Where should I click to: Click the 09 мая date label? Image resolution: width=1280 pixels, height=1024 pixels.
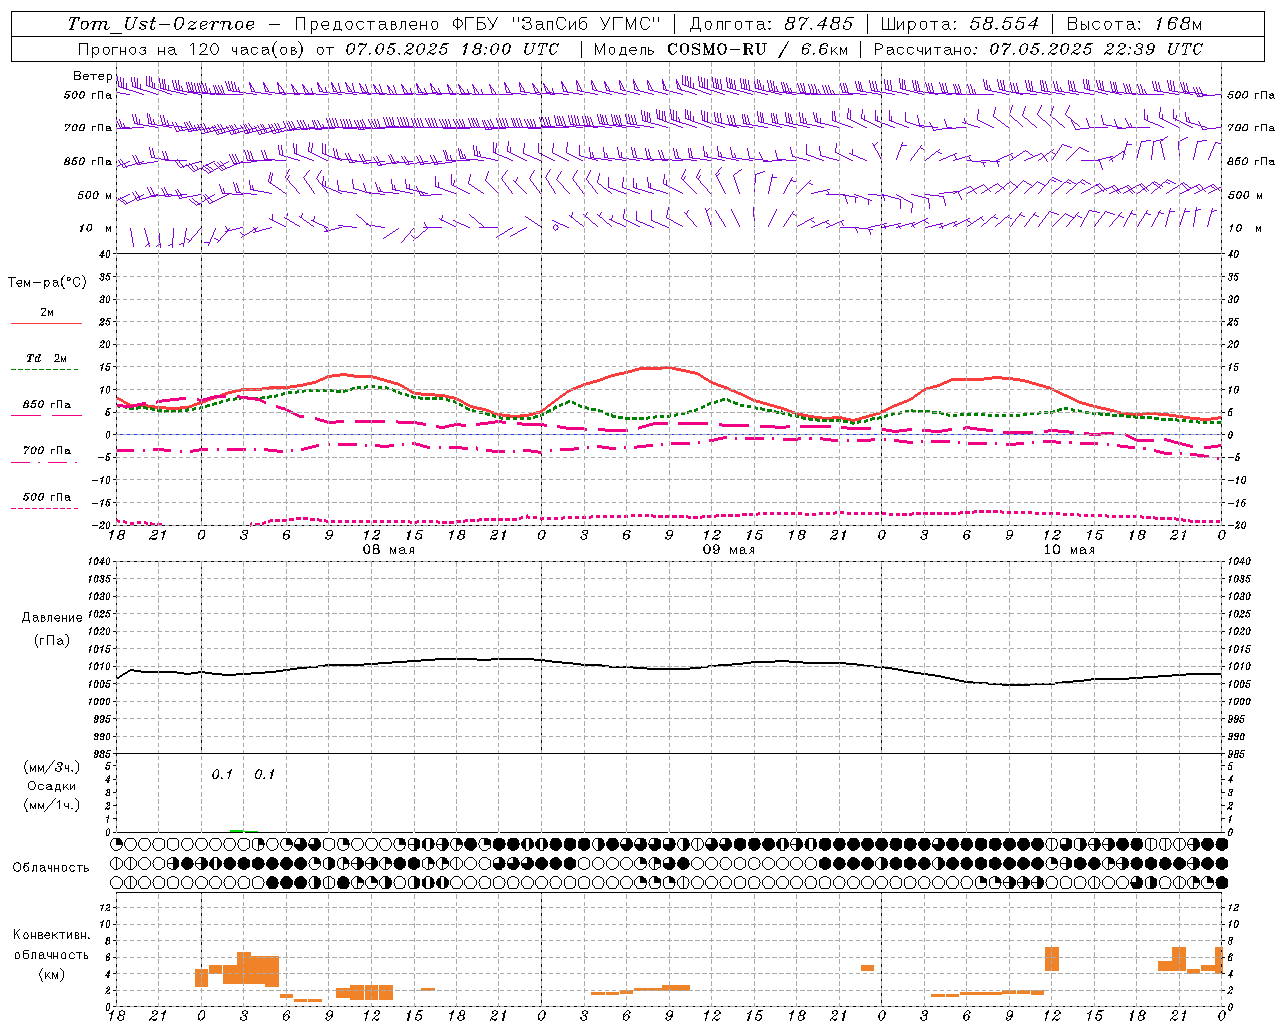[729, 550]
